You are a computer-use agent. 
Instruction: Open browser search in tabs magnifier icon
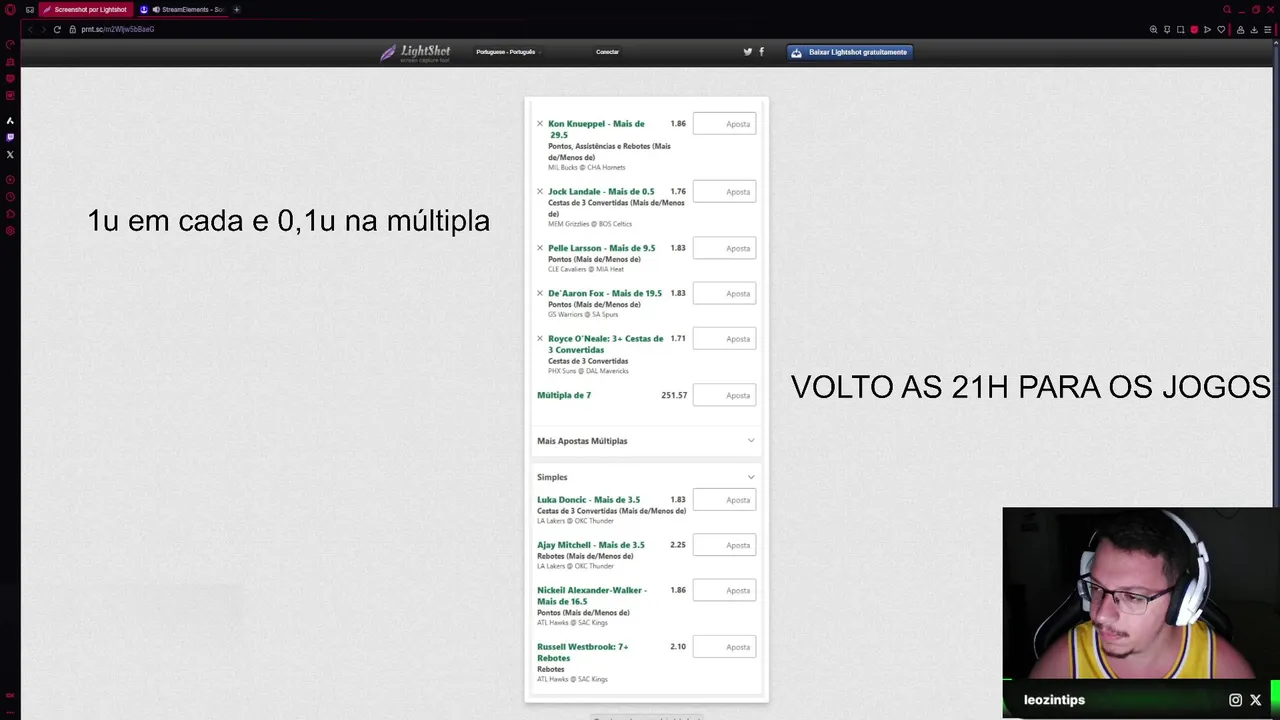tap(1227, 10)
